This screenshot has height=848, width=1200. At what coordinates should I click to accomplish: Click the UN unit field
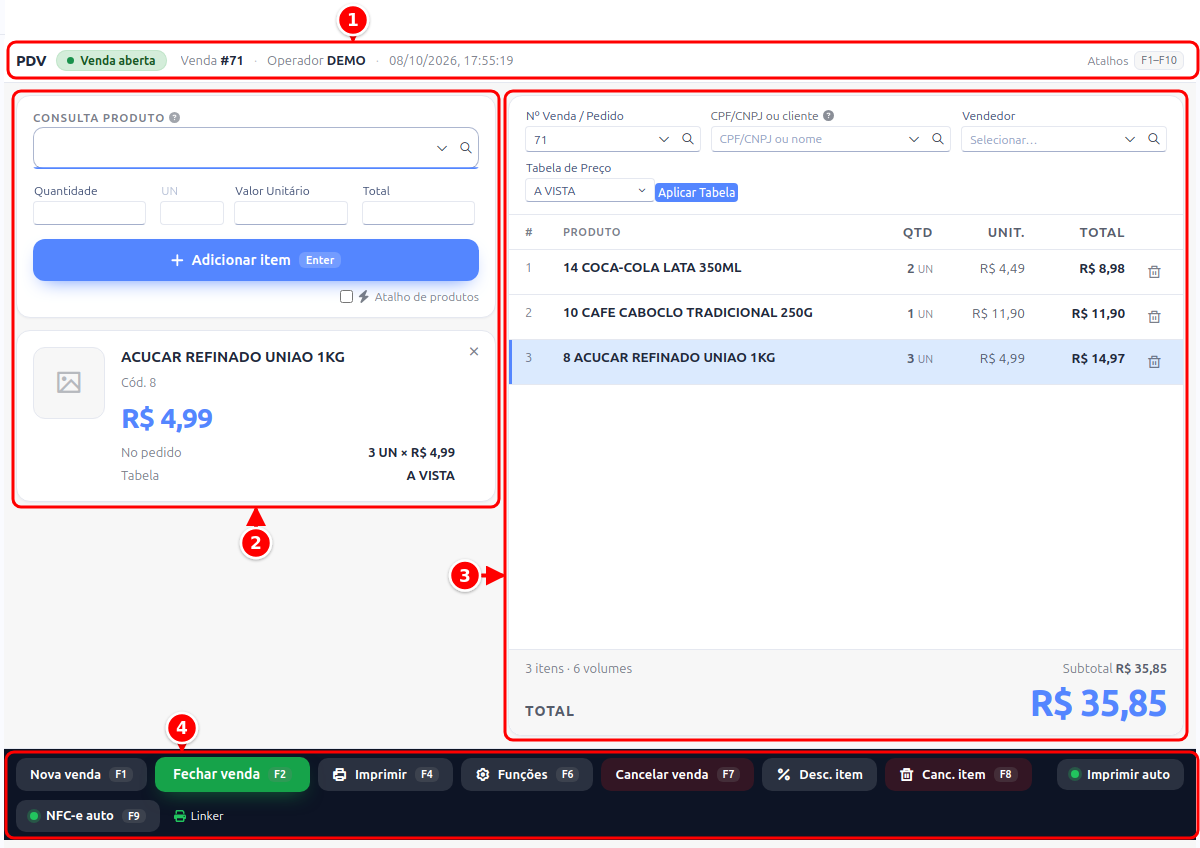tap(192, 213)
